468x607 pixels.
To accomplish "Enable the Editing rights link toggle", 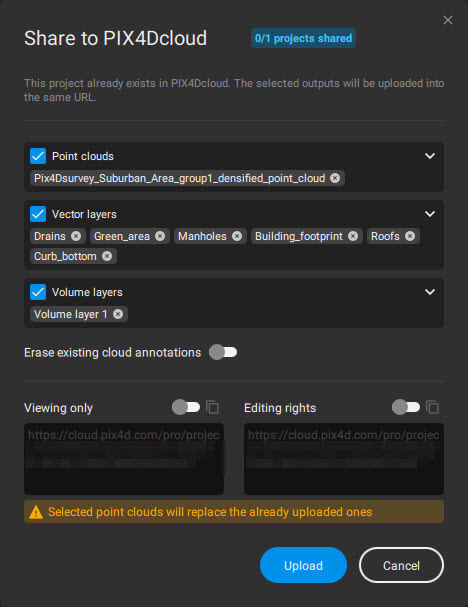I will point(406,407).
